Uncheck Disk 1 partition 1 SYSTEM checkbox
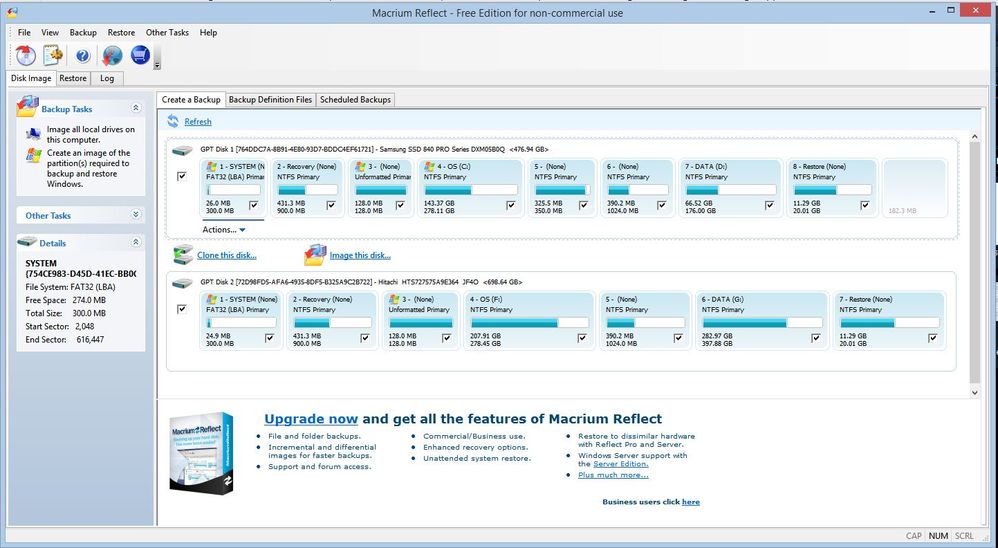The width and height of the screenshot is (998, 548). point(254,205)
